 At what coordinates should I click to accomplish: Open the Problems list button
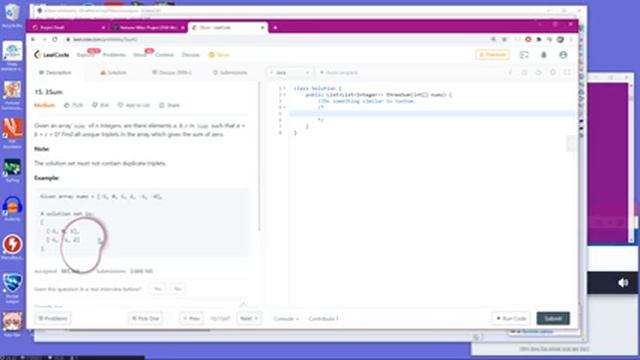coord(53,318)
